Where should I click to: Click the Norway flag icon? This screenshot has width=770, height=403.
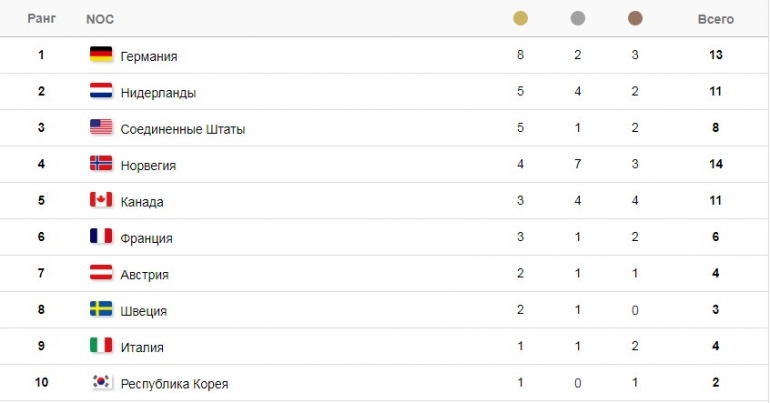pyautogui.click(x=101, y=163)
